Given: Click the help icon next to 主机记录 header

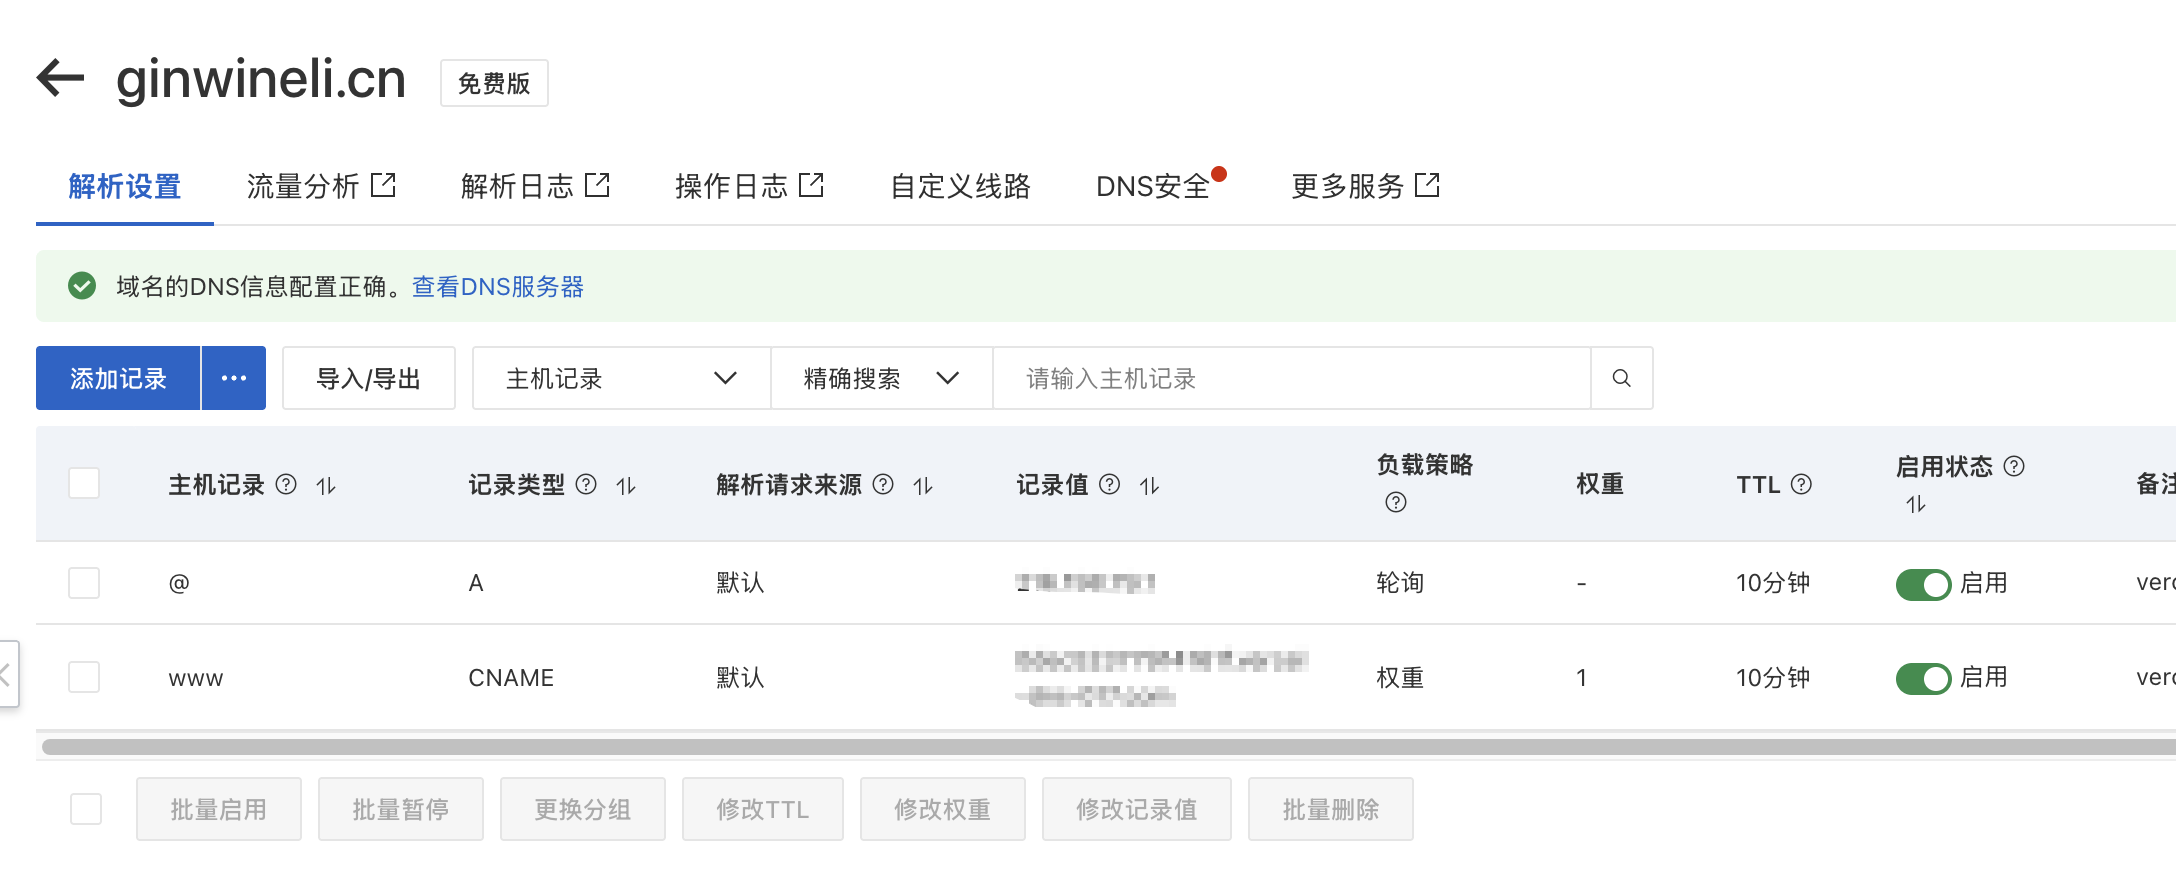Looking at the screenshot, I should pos(286,485).
